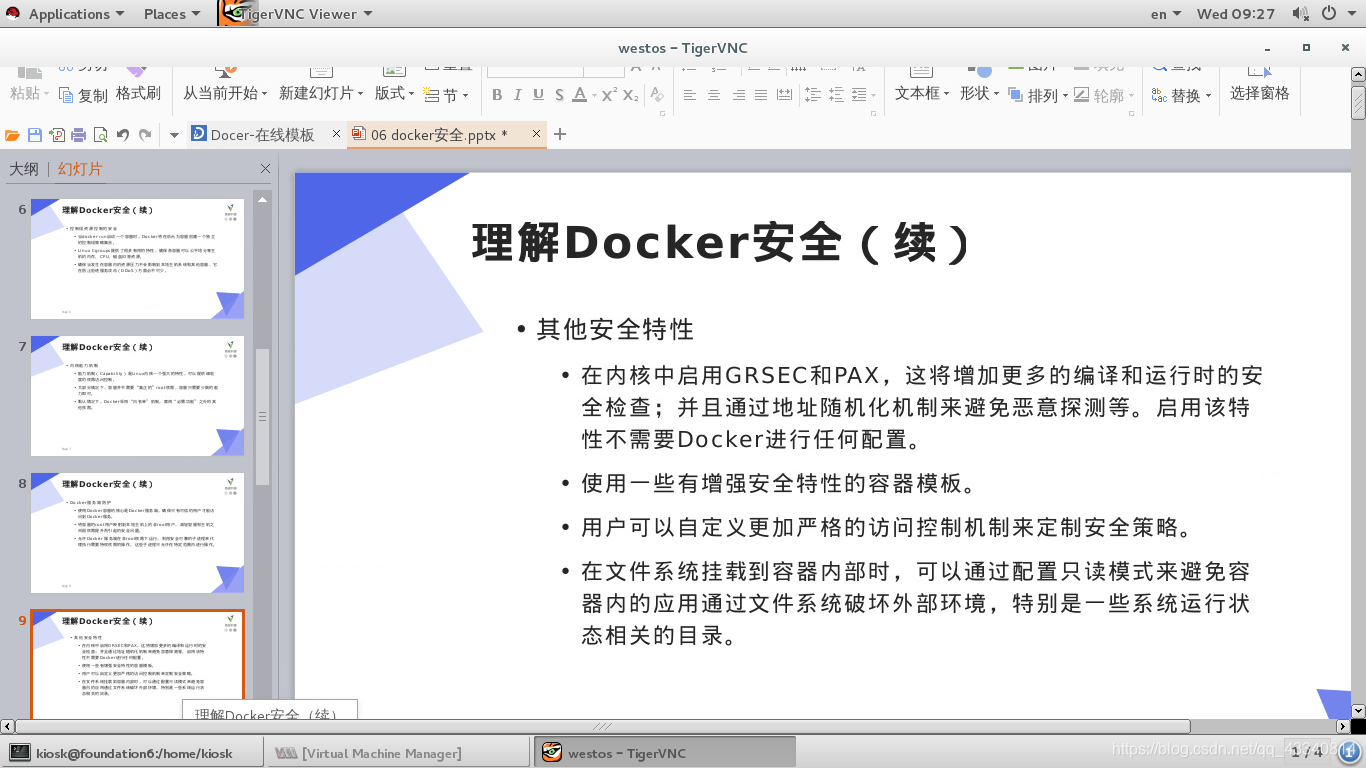The image size is (1366, 768).
Task: Click the horizontal scrollbar below the slide
Action: (x=602, y=727)
